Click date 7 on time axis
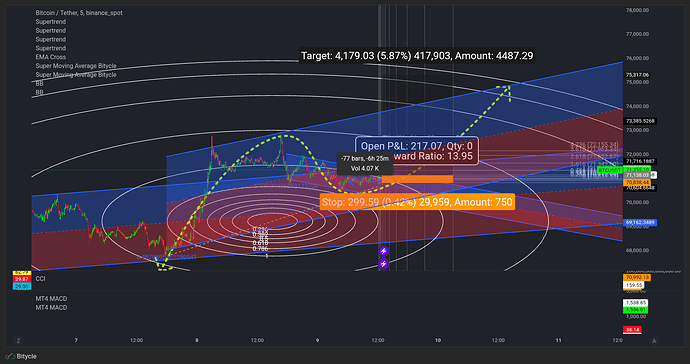The height and width of the screenshot is (364, 690). 76,340
